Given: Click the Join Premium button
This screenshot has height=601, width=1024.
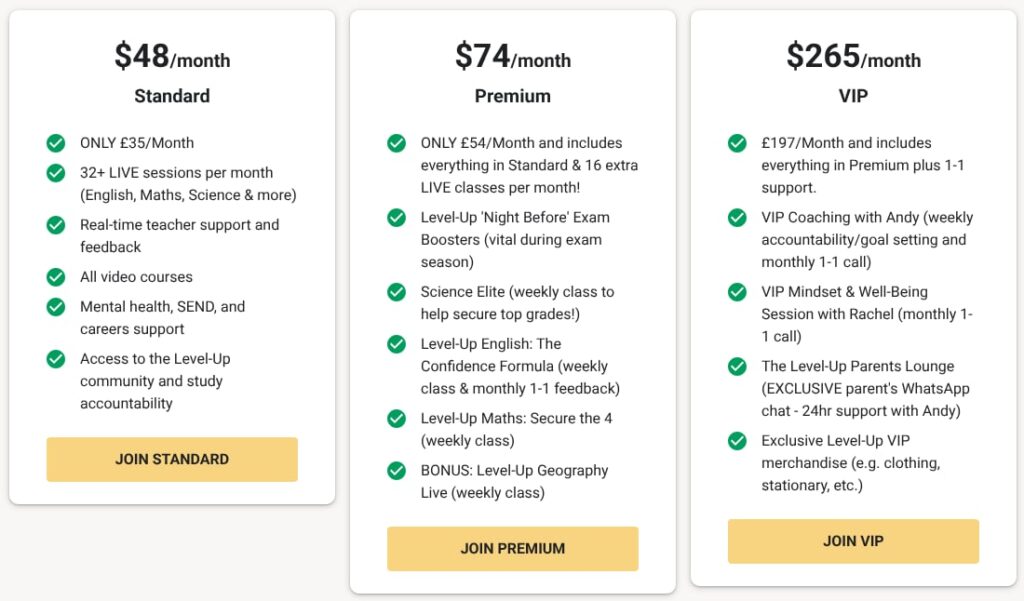Looking at the screenshot, I should [x=512, y=548].
